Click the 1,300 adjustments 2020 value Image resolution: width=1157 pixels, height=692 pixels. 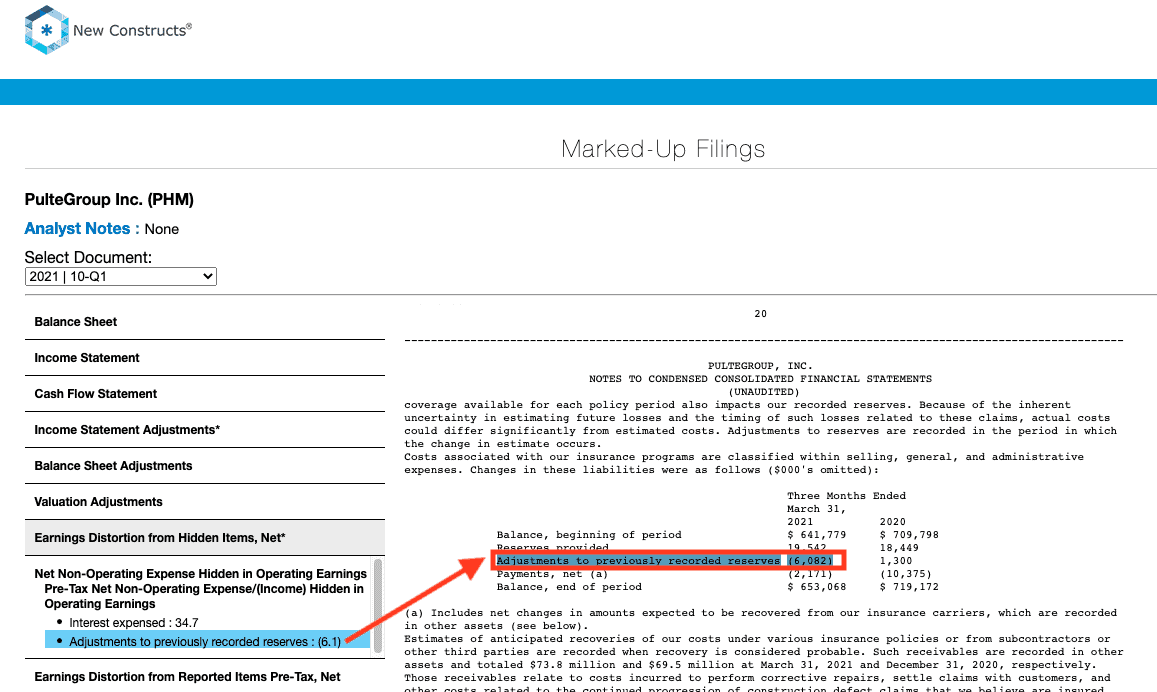(x=896, y=561)
